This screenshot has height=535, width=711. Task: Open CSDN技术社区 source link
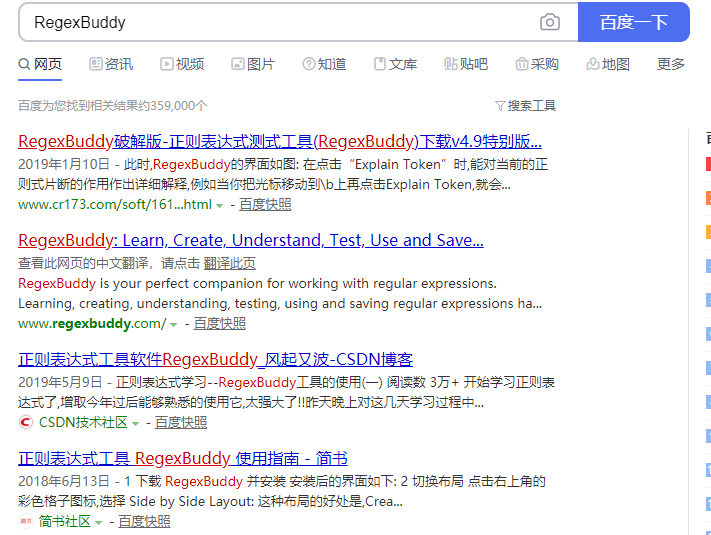83,423
